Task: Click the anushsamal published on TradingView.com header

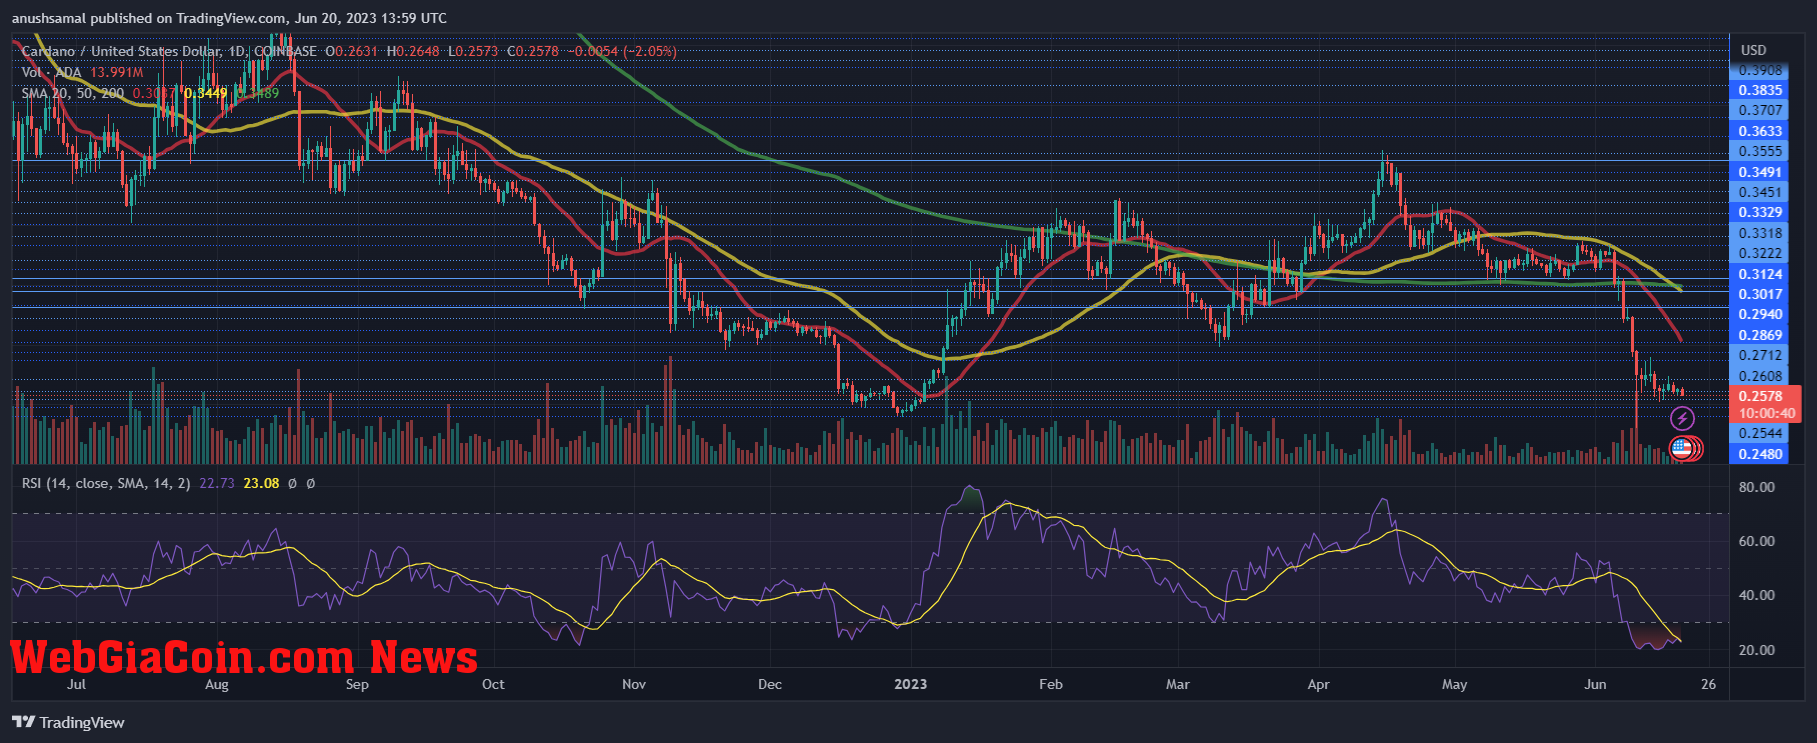Action: tap(229, 18)
